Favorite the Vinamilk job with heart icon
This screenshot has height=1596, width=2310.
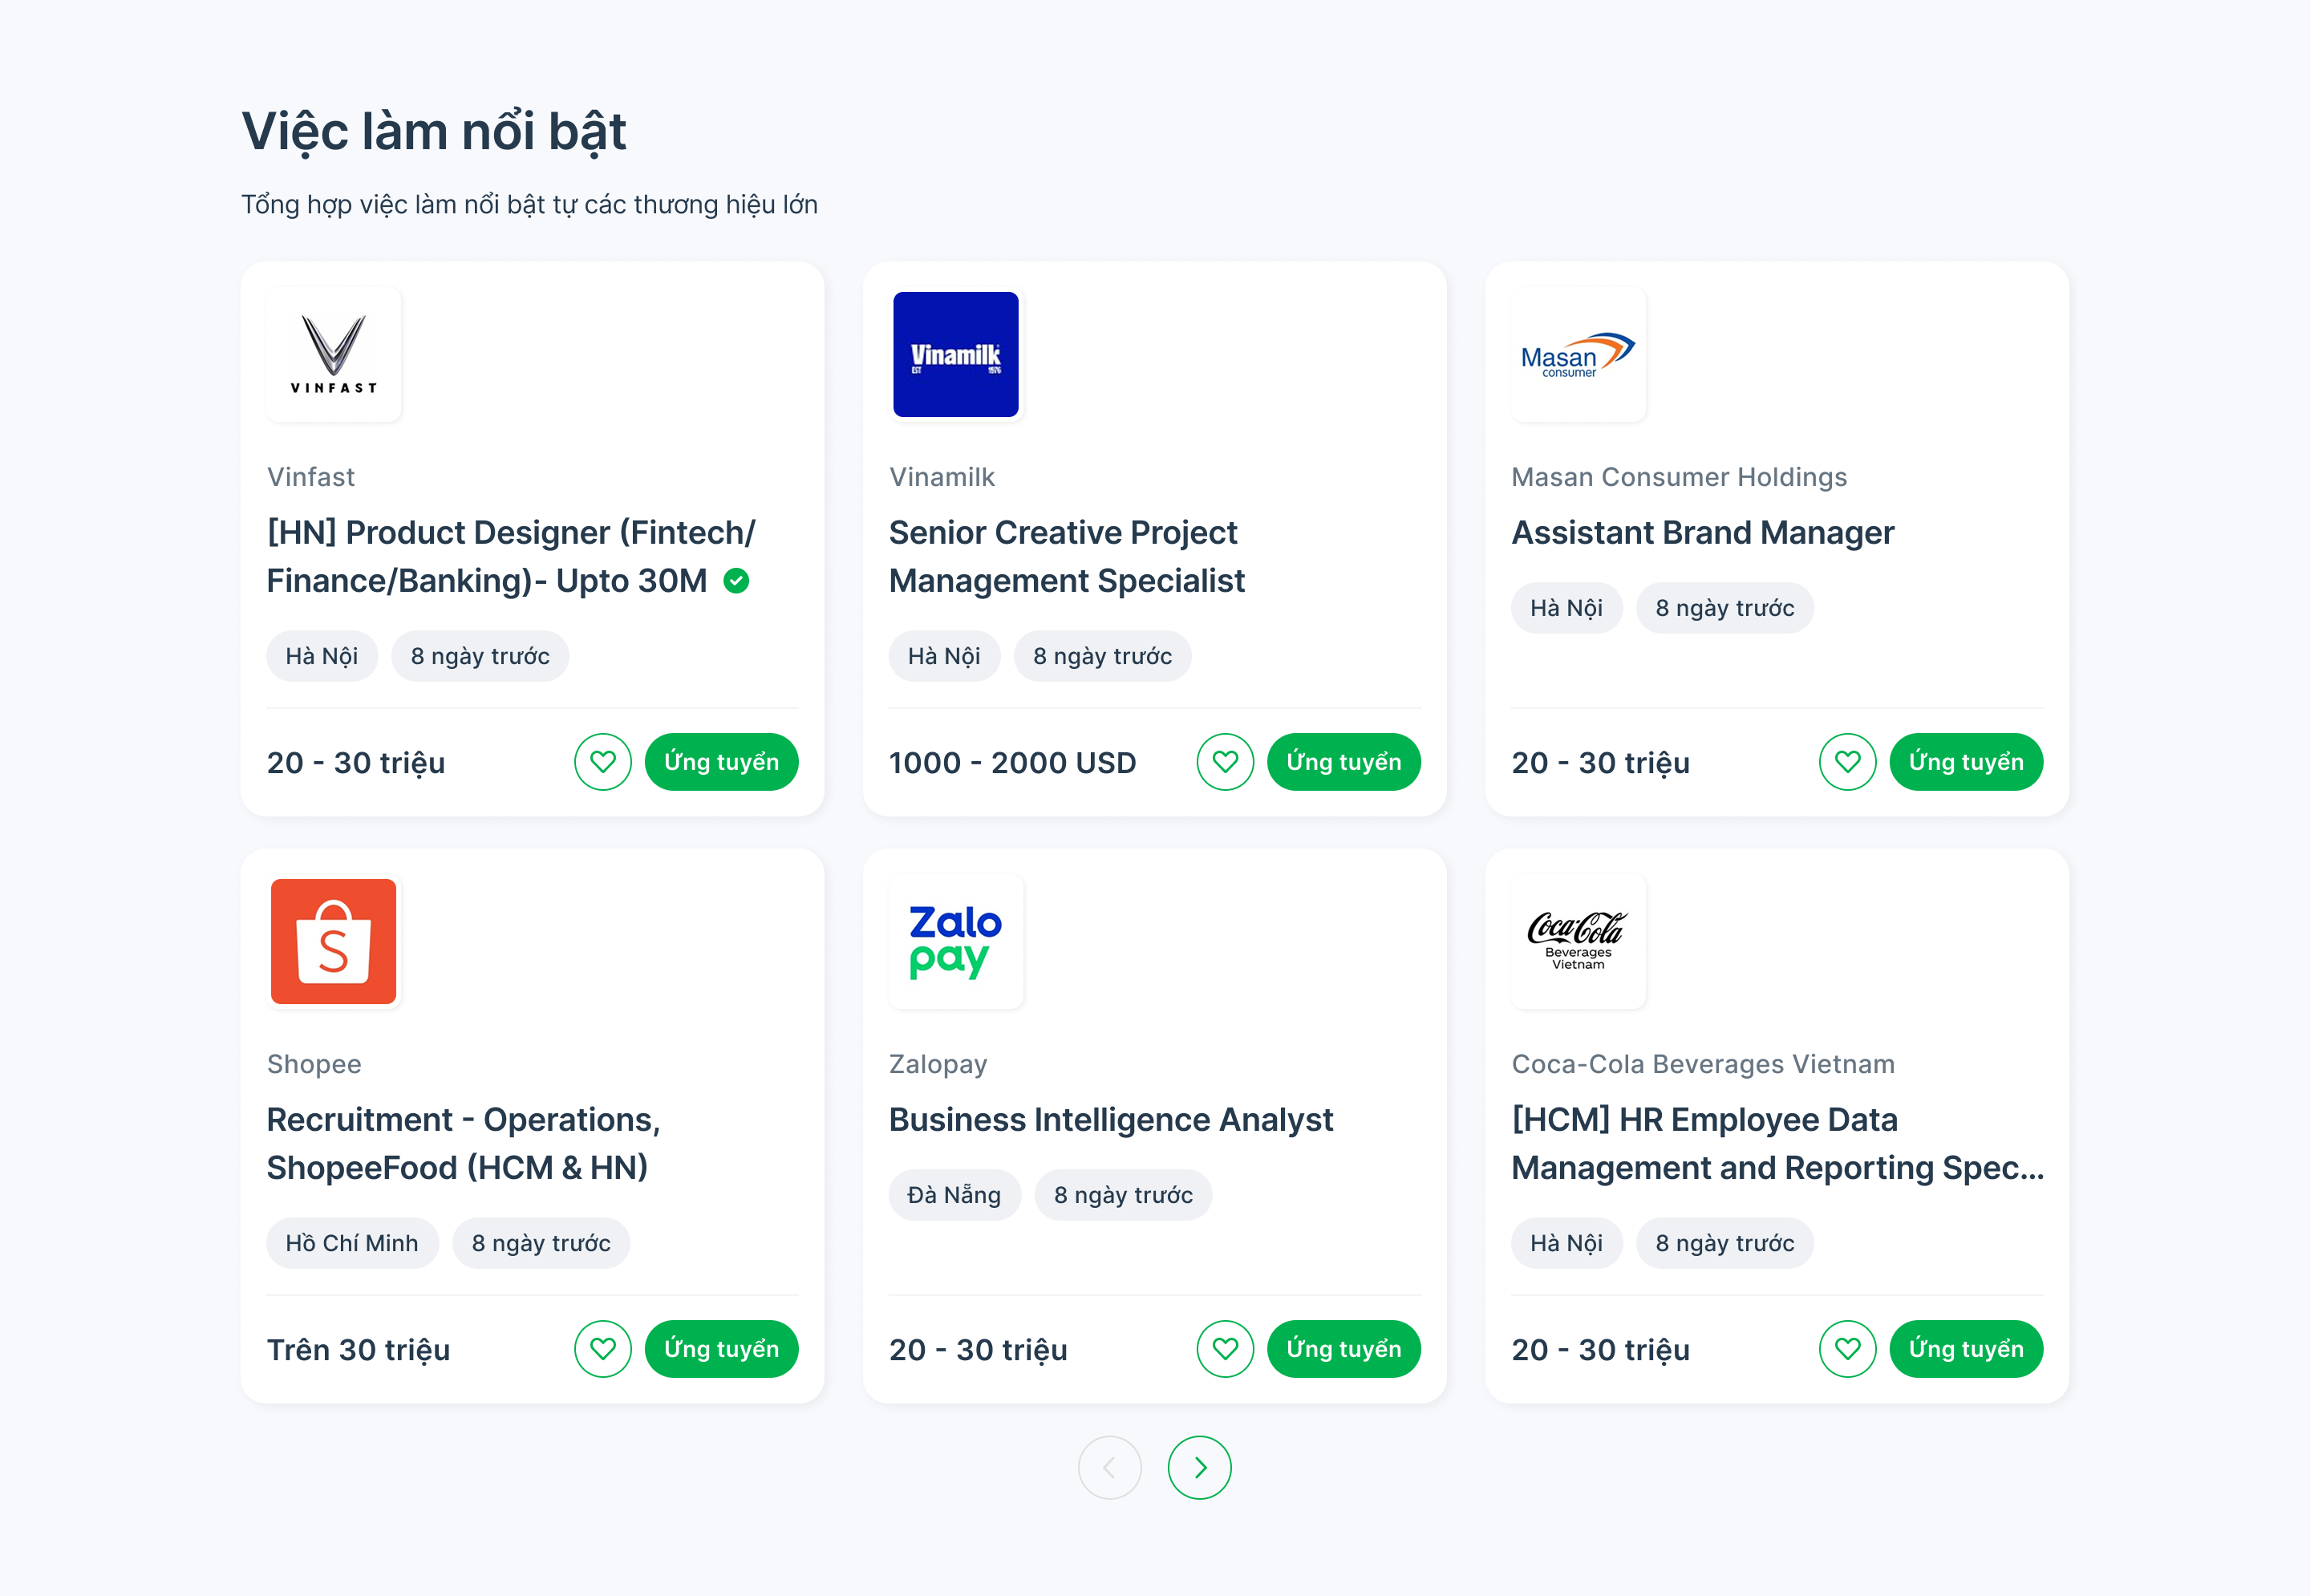click(1225, 762)
